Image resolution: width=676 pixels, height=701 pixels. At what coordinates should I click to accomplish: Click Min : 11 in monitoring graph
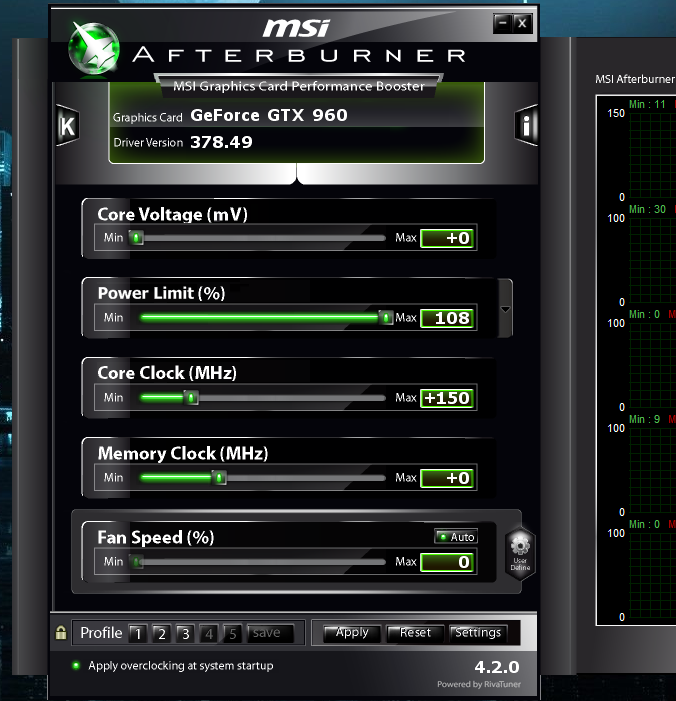coord(647,104)
